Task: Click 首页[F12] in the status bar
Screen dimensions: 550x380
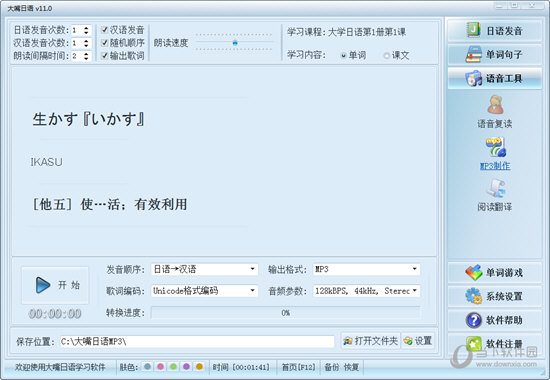Action: coord(299,367)
